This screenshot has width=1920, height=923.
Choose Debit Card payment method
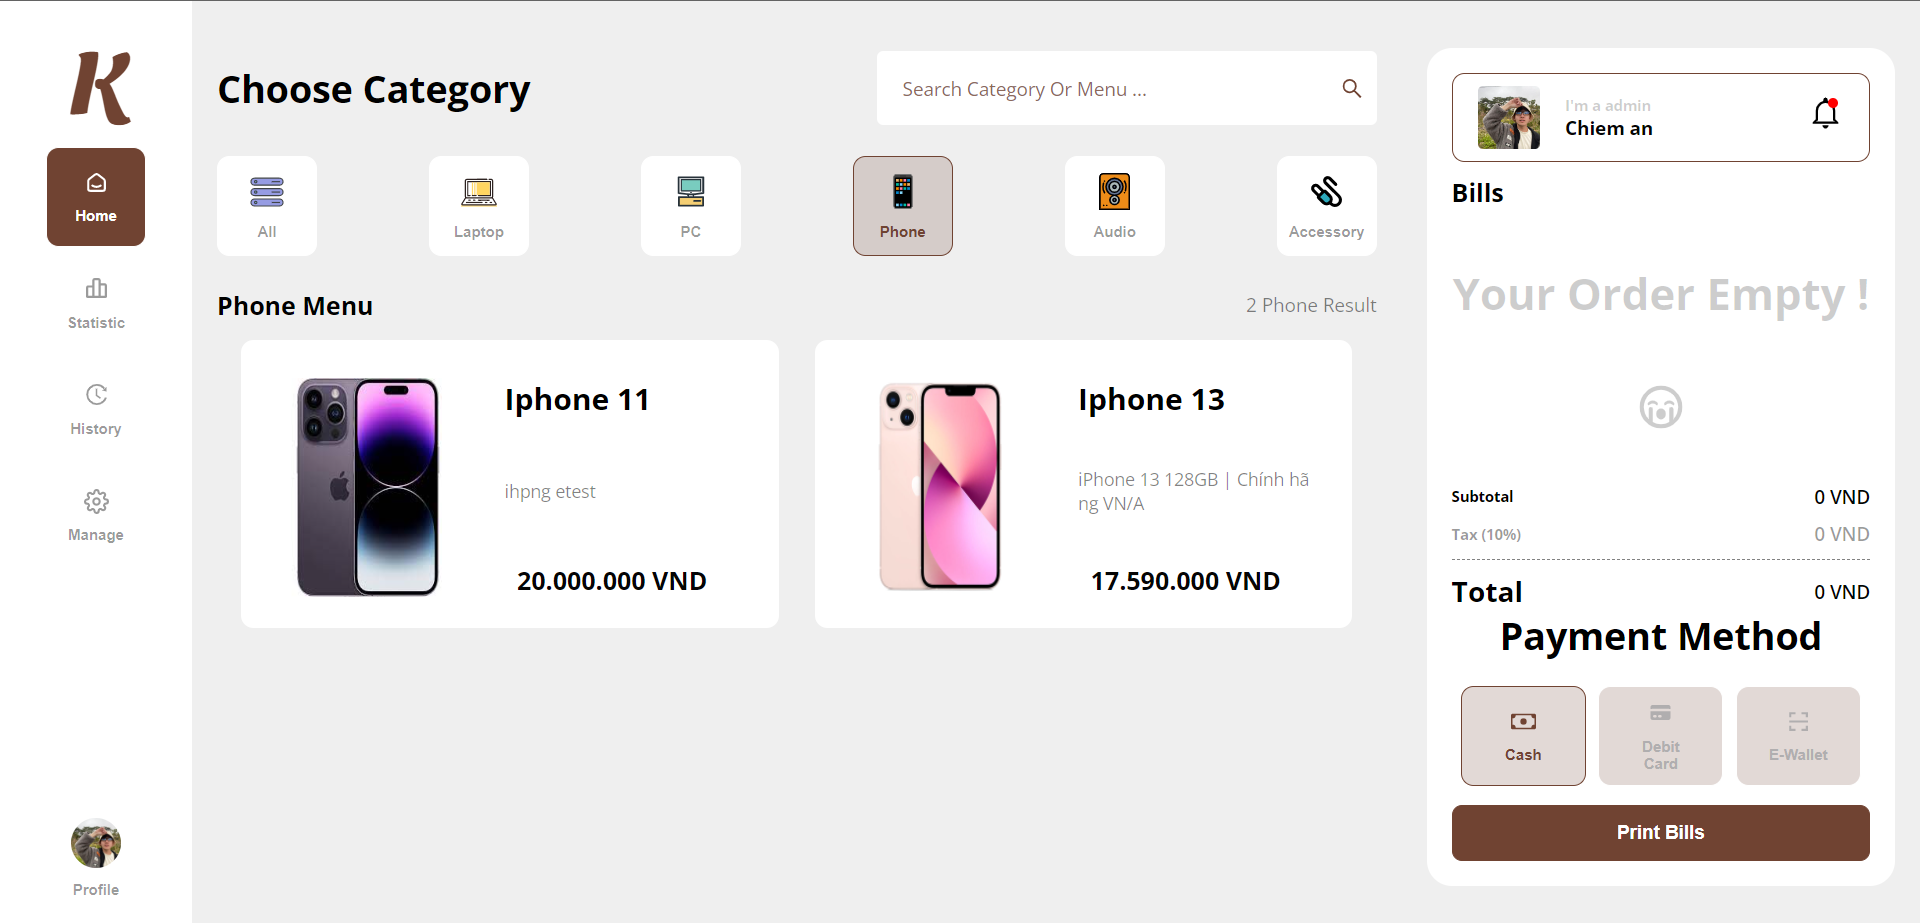[x=1660, y=736]
